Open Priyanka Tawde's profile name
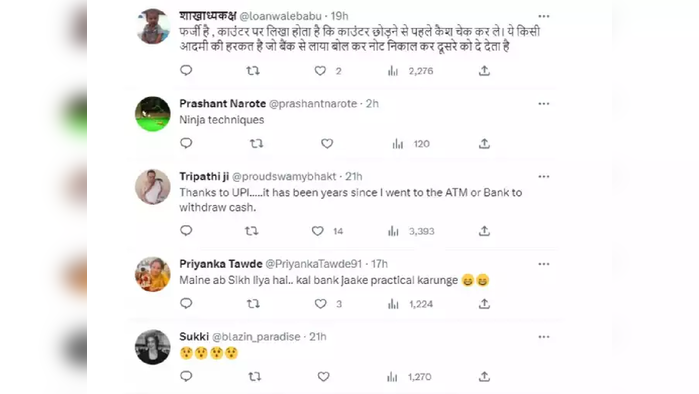Screen dimensions: 699x394 click(221, 264)
